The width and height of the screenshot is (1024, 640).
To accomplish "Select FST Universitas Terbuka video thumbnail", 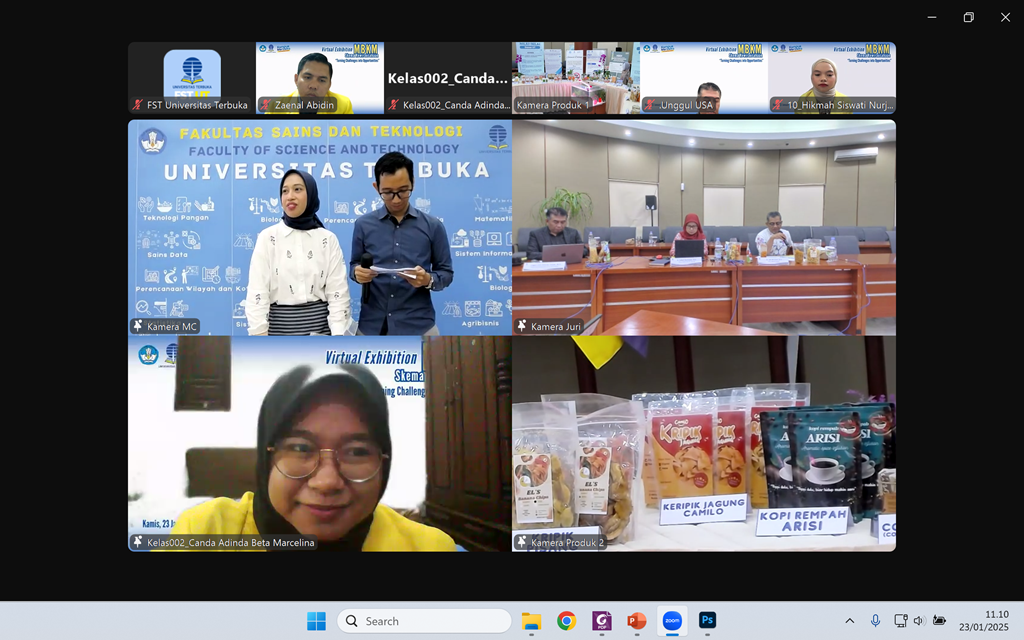I will [192, 77].
